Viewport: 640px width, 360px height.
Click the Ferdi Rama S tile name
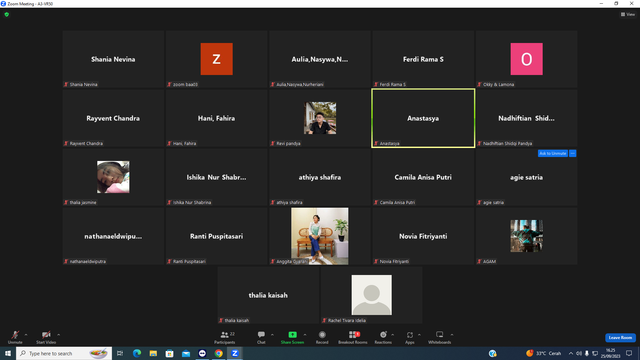(x=423, y=59)
